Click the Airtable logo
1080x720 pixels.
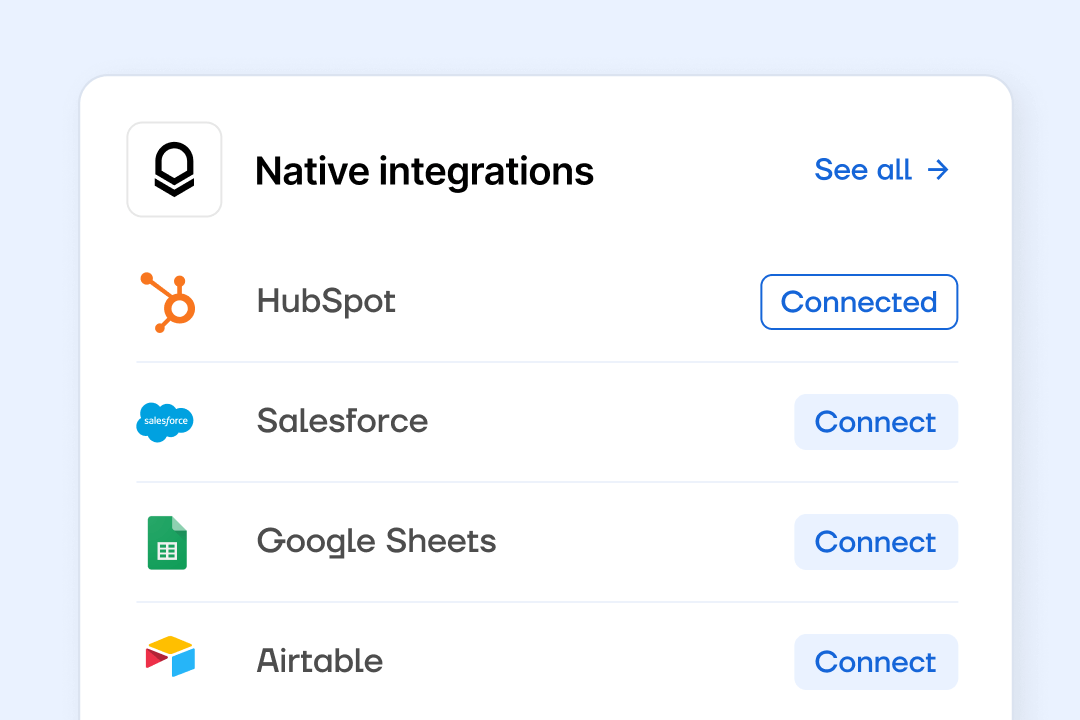(x=169, y=657)
